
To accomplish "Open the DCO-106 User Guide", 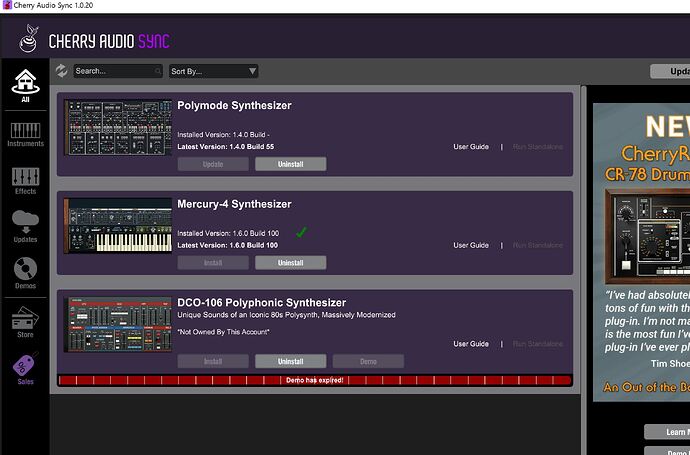I will [471, 344].
